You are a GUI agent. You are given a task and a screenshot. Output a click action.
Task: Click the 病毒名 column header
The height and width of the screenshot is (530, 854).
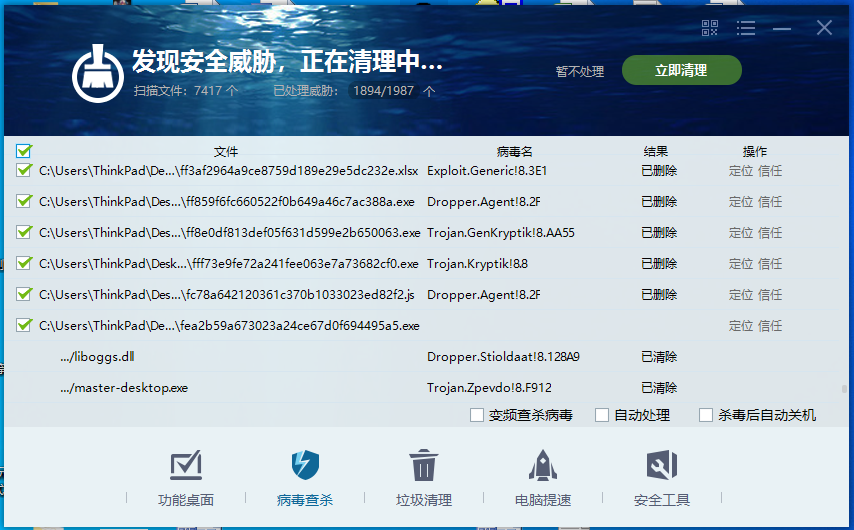(x=515, y=151)
